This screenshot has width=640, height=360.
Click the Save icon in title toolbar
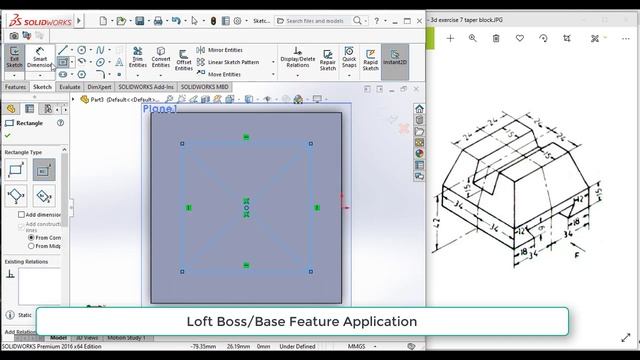click(140, 21)
